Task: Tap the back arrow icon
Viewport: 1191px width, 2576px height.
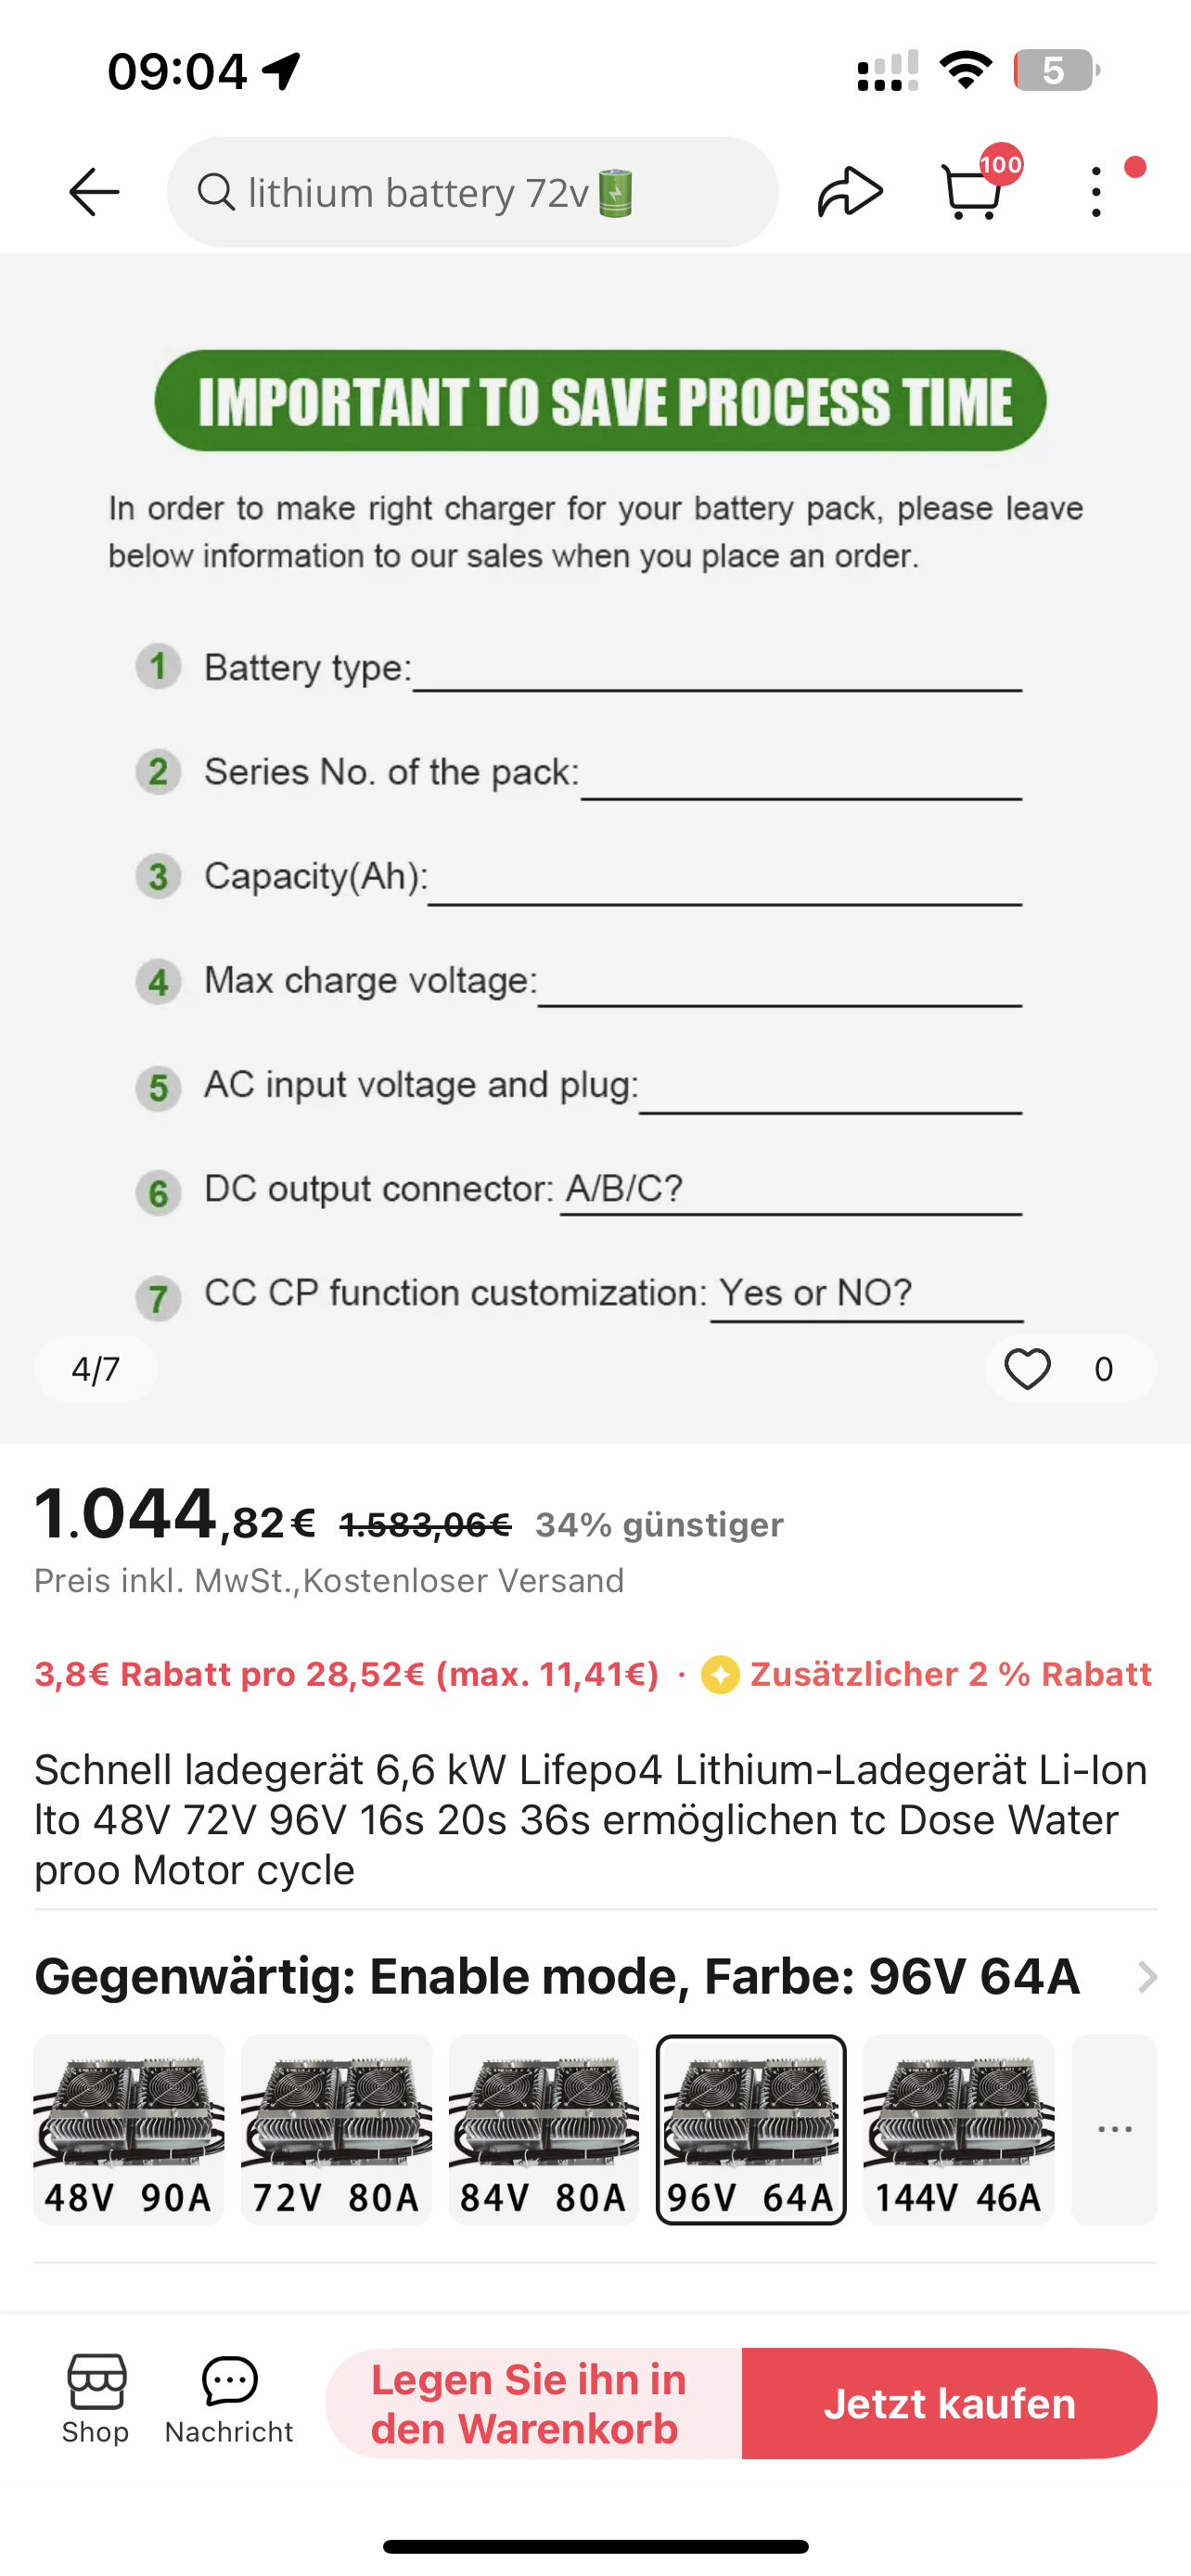Action: point(94,192)
